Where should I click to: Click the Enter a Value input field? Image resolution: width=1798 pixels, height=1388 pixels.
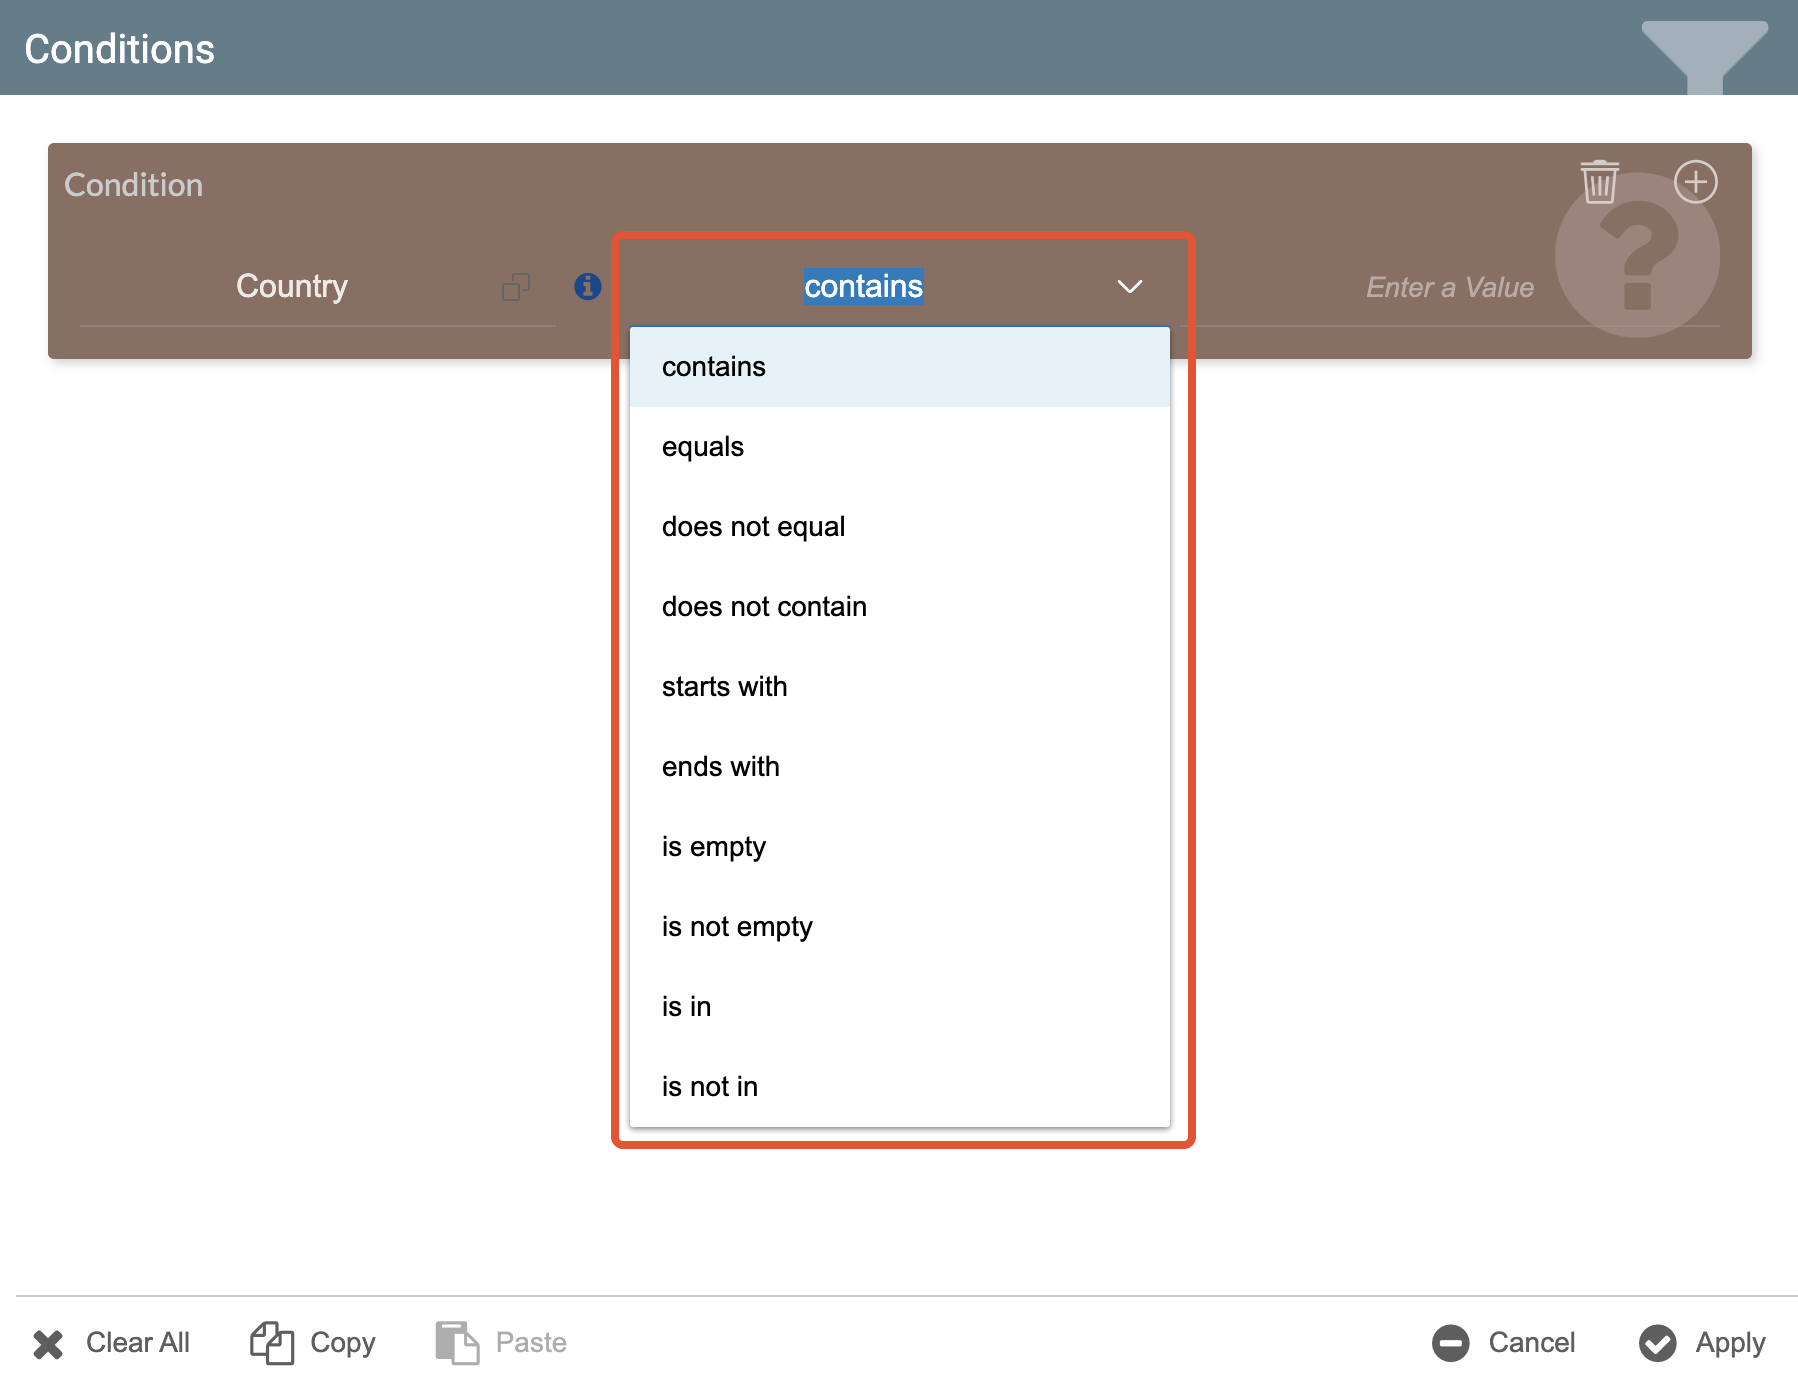pos(1448,288)
